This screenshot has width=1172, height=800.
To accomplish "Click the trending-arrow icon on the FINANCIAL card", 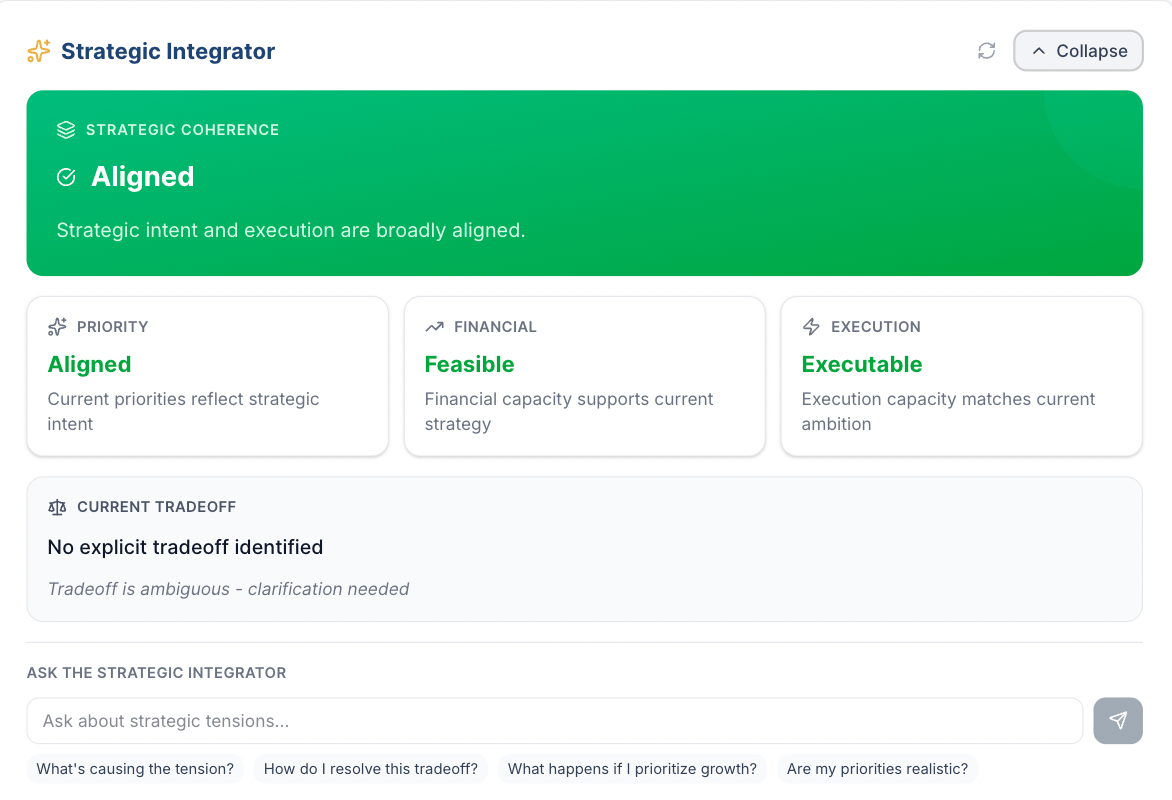I will click(x=434, y=326).
